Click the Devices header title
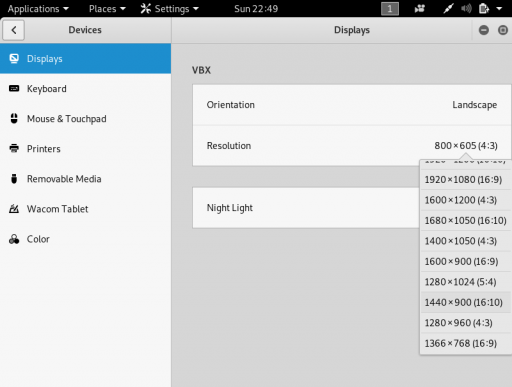 pyautogui.click(x=85, y=30)
